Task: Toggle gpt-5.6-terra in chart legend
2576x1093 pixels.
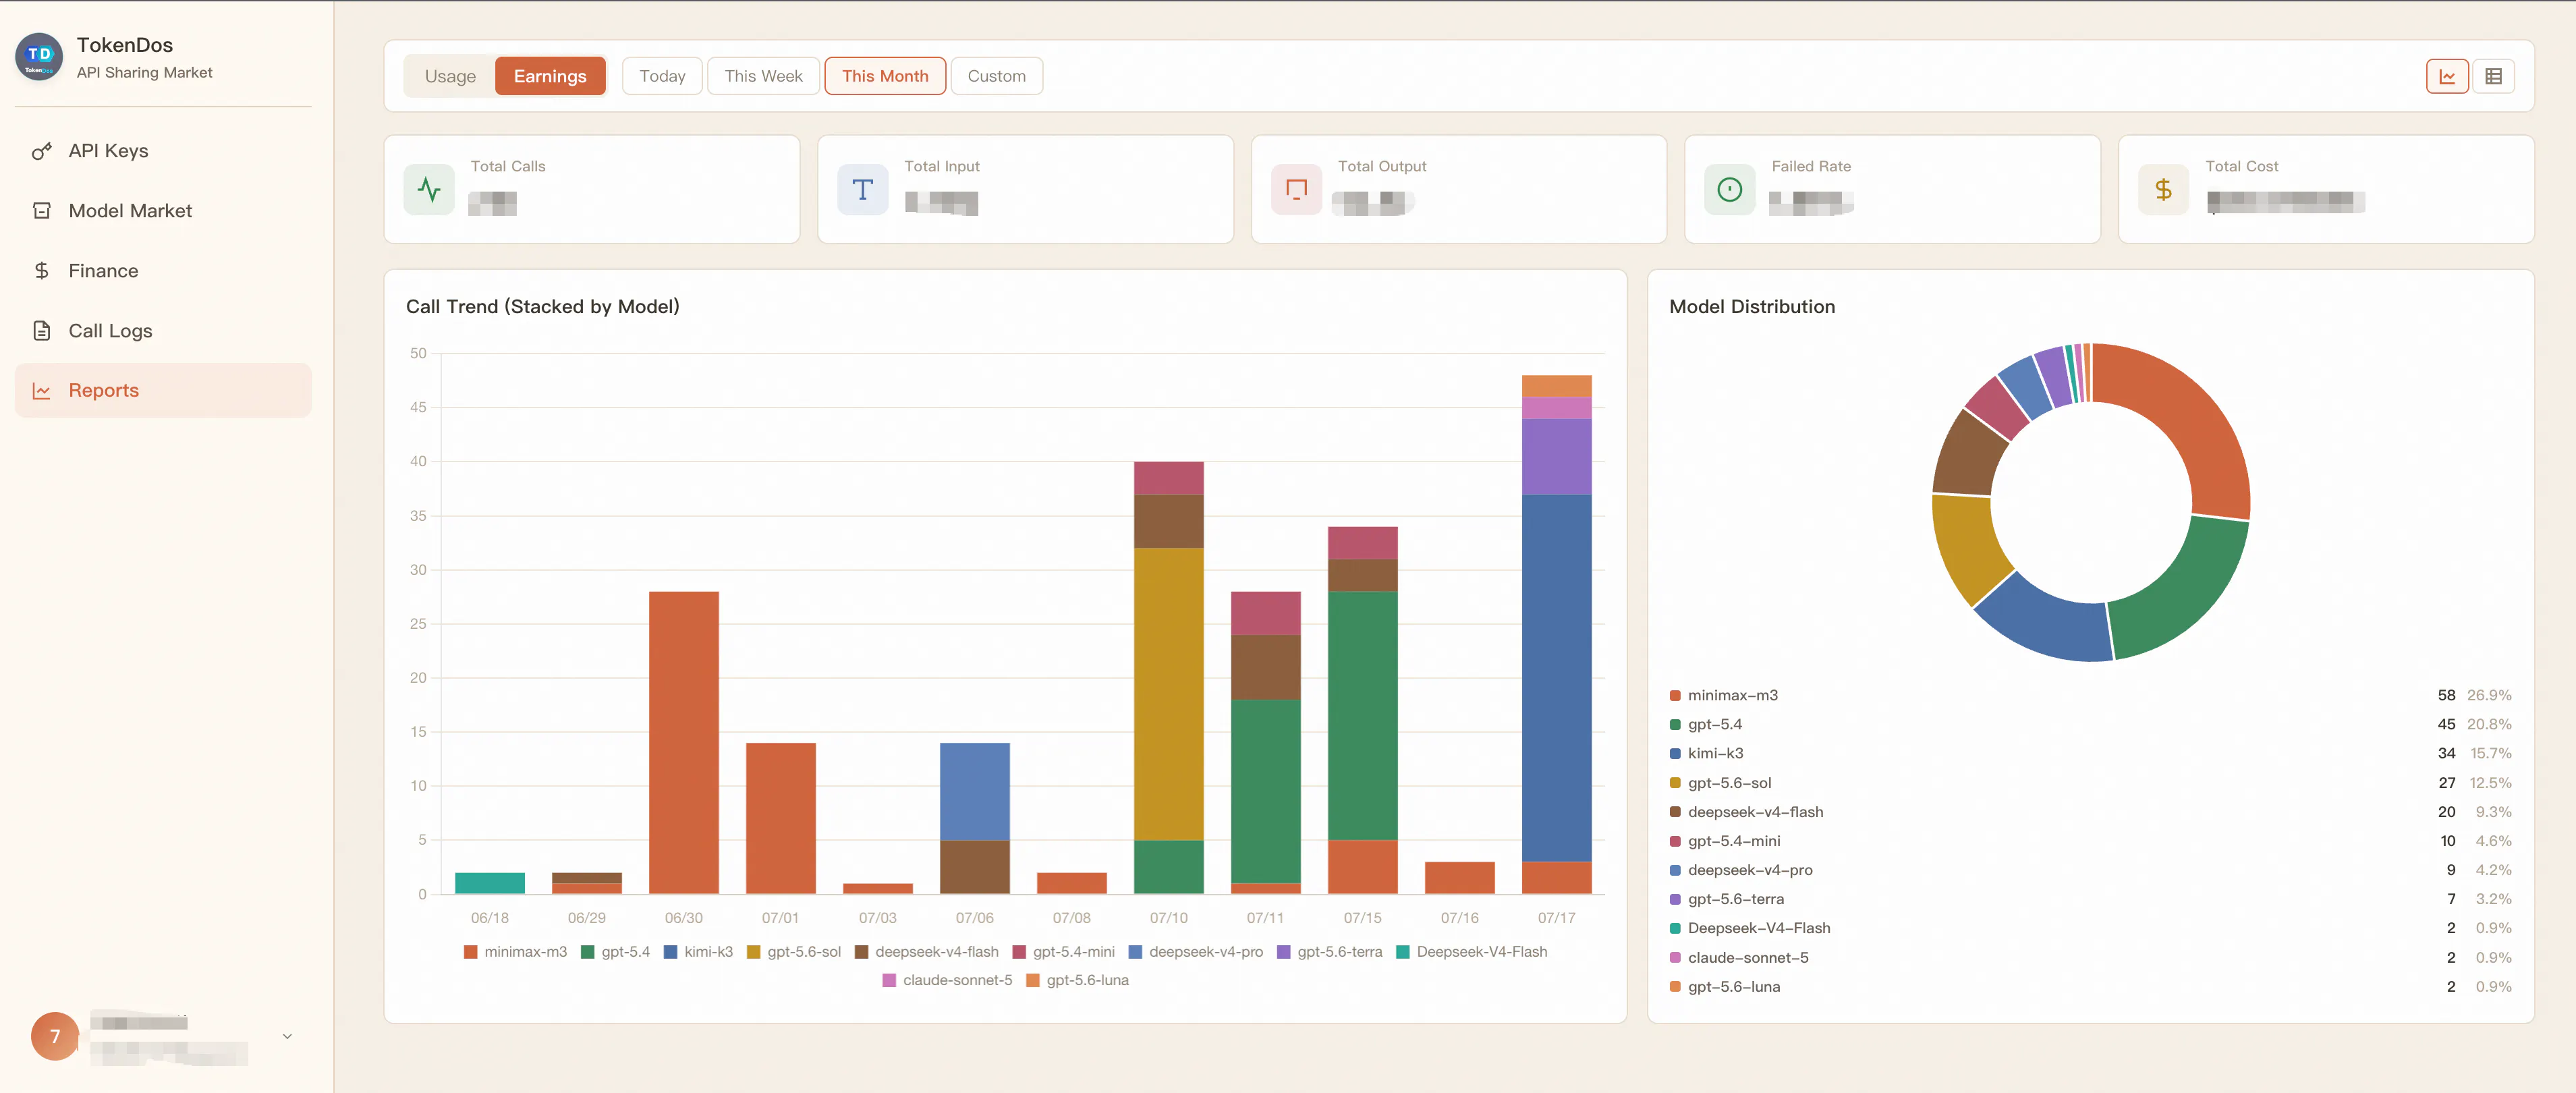Action: pos(1329,952)
